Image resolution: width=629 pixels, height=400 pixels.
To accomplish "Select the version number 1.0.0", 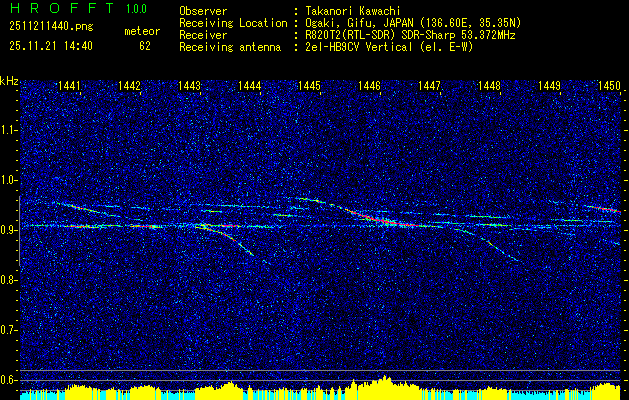I will coord(136,9).
